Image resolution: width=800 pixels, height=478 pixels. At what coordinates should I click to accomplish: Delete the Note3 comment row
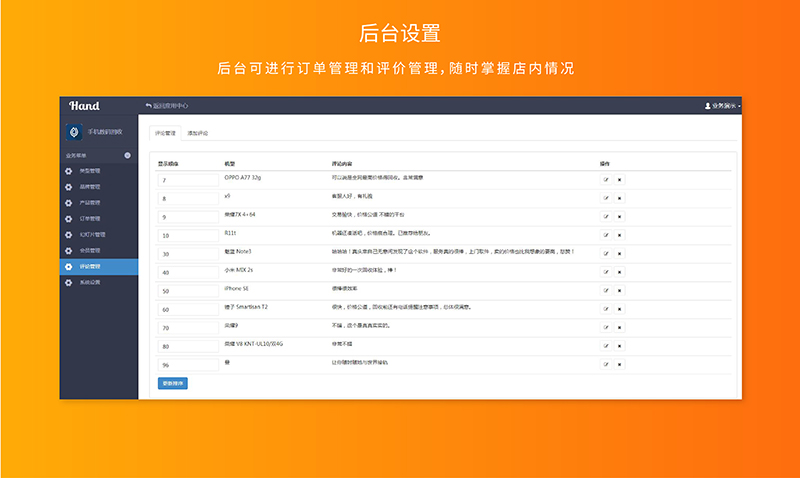619,254
